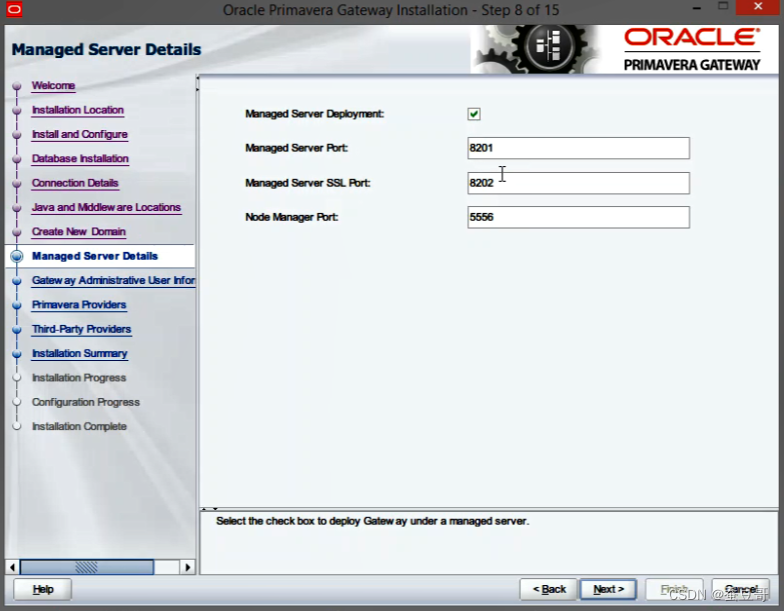Click the 'Managed Server Deployment:' label

coord(314,114)
